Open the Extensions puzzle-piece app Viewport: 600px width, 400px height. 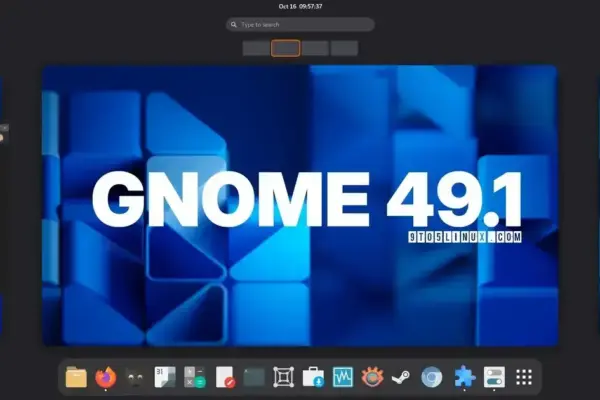click(465, 377)
